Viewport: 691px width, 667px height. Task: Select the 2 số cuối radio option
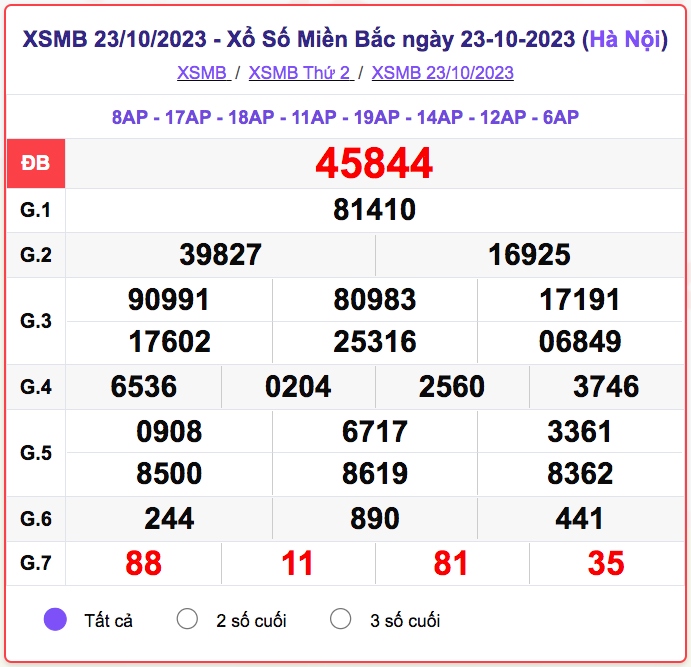pyautogui.click(x=187, y=619)
